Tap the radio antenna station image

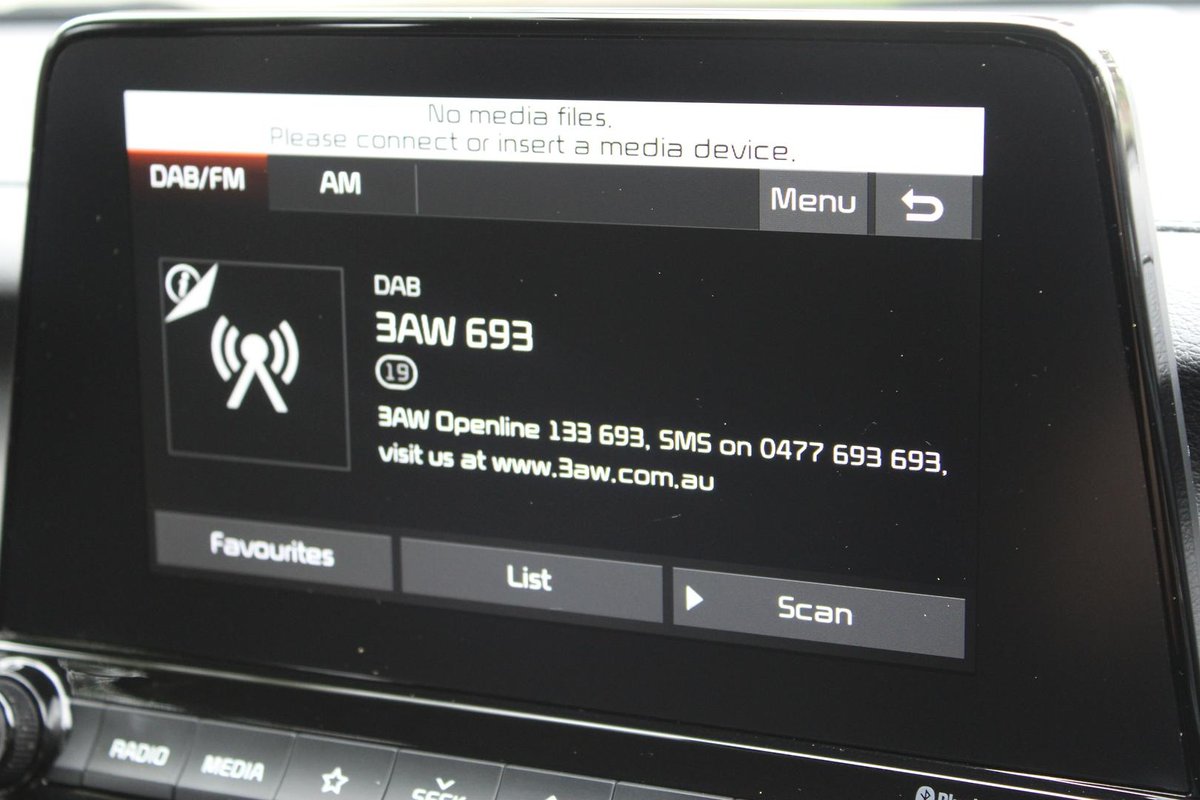coord(254,365)
